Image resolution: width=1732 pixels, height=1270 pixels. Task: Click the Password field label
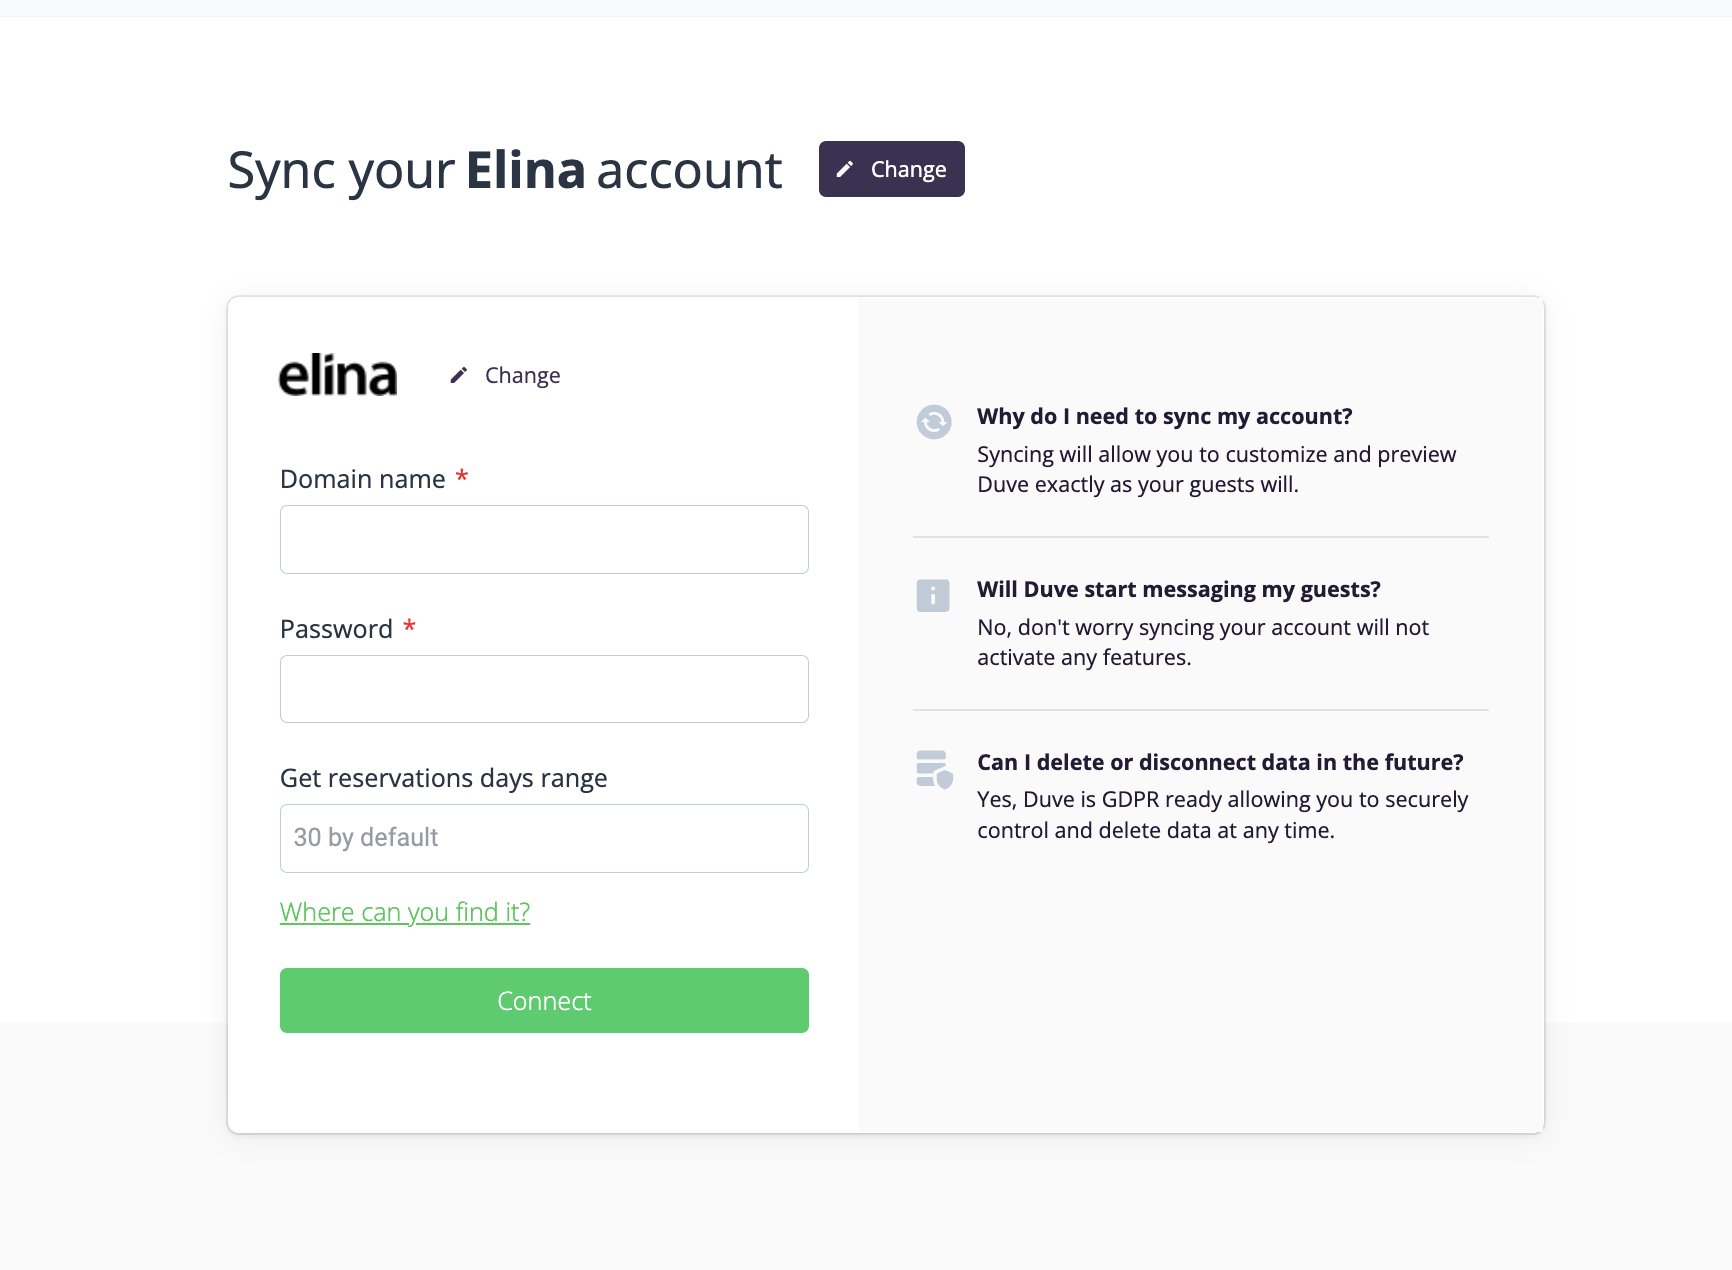[x=336, y=629]
